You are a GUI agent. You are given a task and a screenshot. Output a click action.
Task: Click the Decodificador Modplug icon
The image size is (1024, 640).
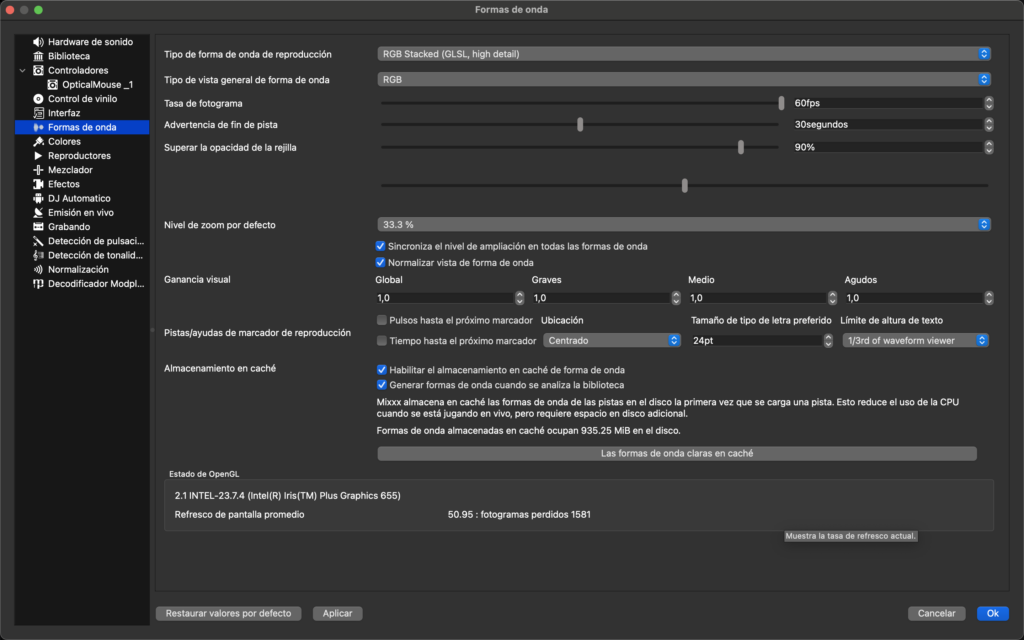(38, 284)
